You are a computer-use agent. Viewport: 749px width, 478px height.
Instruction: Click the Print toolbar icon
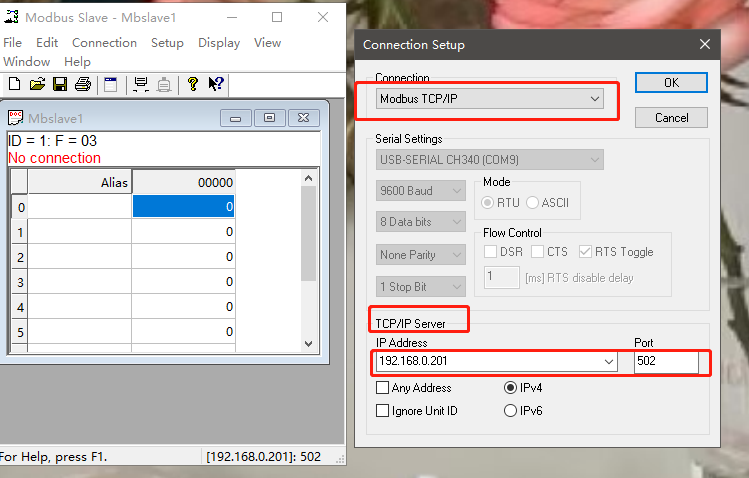(x=83, y=84)
